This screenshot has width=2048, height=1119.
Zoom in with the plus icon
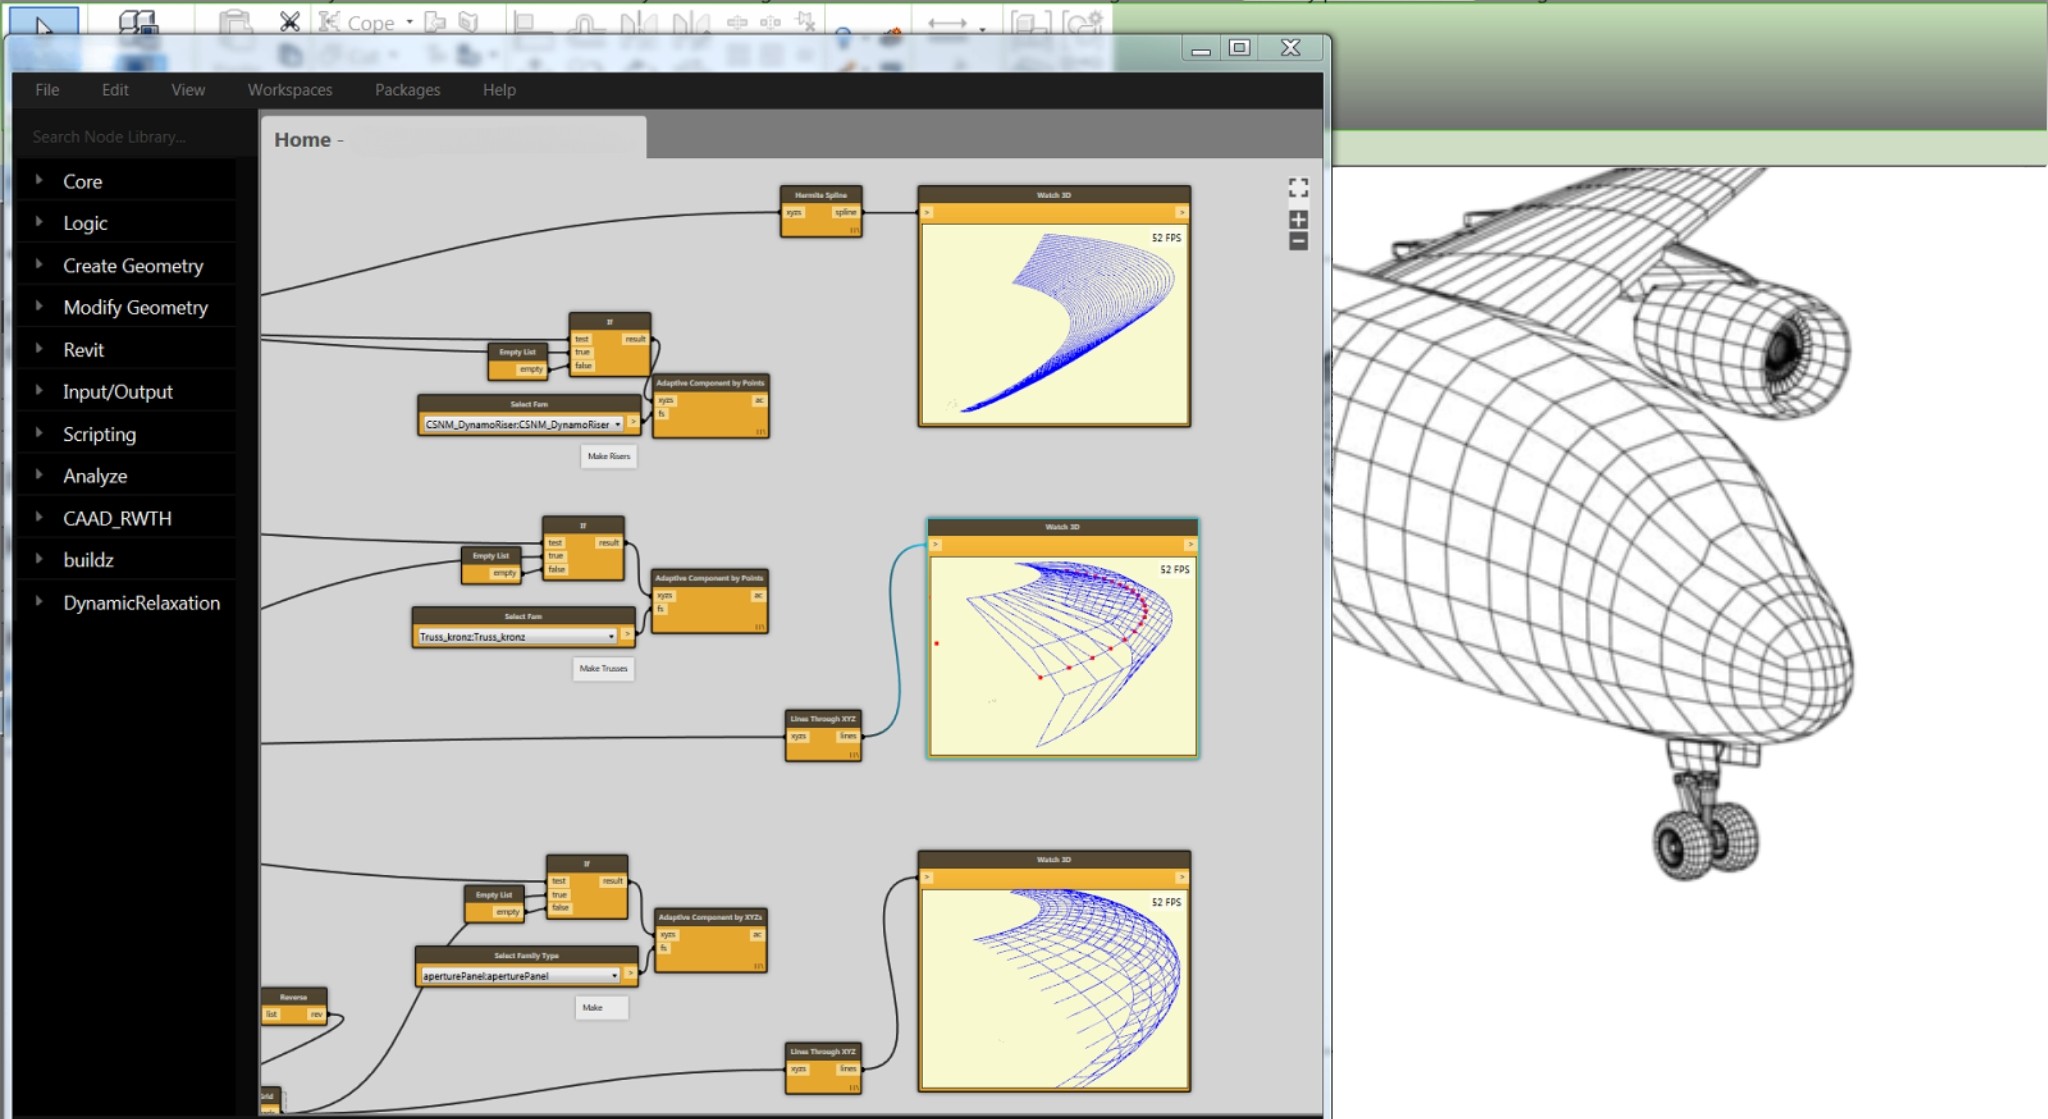tap(1298, 219)
